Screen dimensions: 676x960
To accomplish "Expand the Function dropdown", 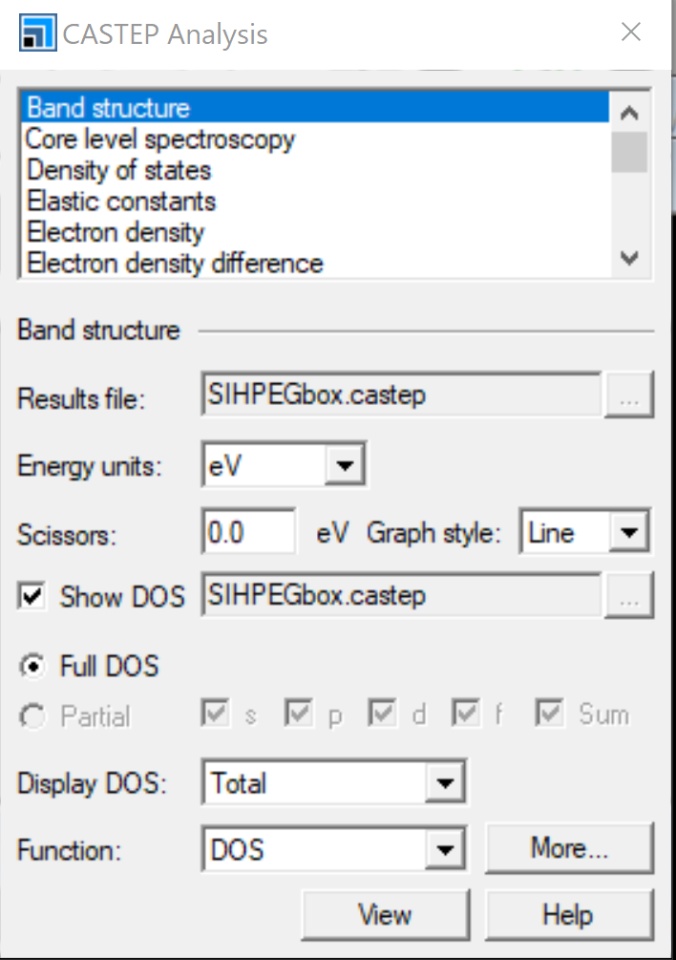I will click(445, 850).
